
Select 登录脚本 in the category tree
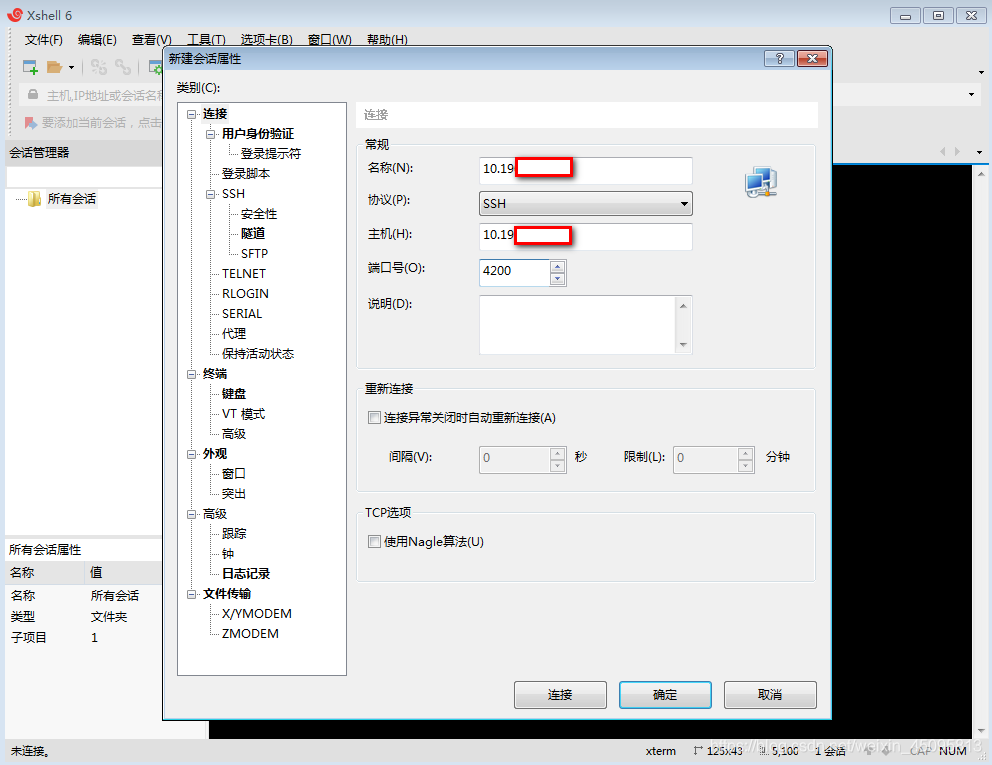pyautogui.click(x=246, y=174)
